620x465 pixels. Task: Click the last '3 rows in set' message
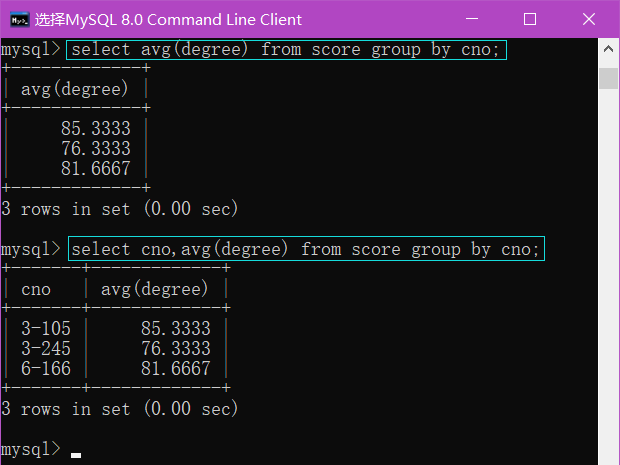click(x=119, y=409)
